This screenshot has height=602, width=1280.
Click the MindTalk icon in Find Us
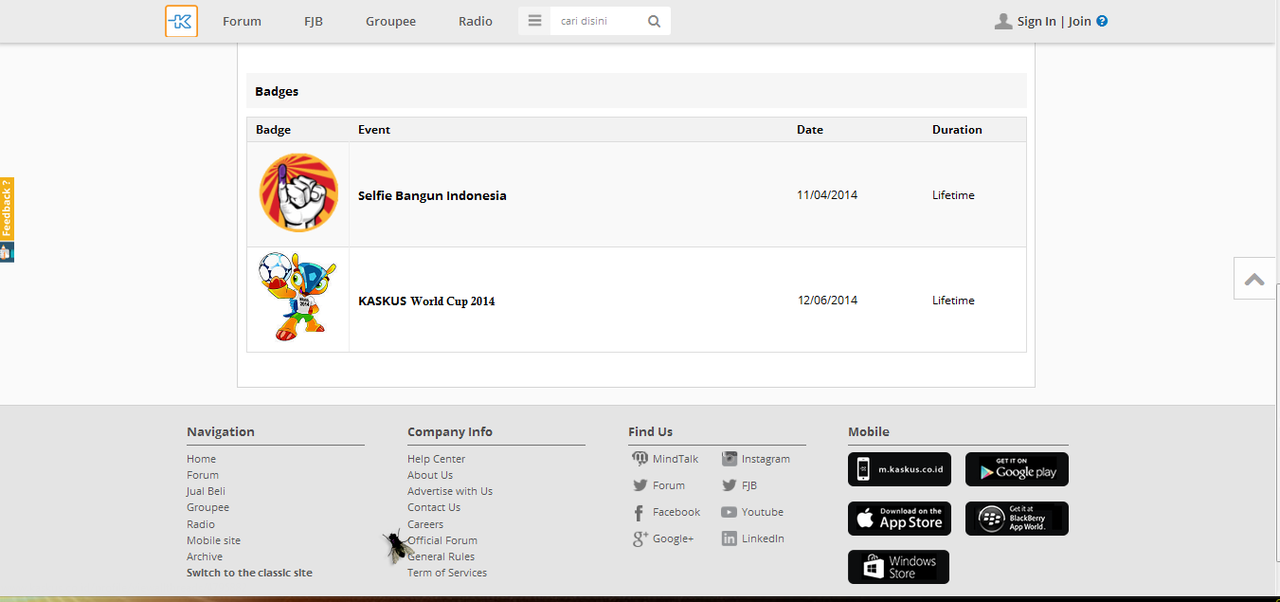pos(640,459)
